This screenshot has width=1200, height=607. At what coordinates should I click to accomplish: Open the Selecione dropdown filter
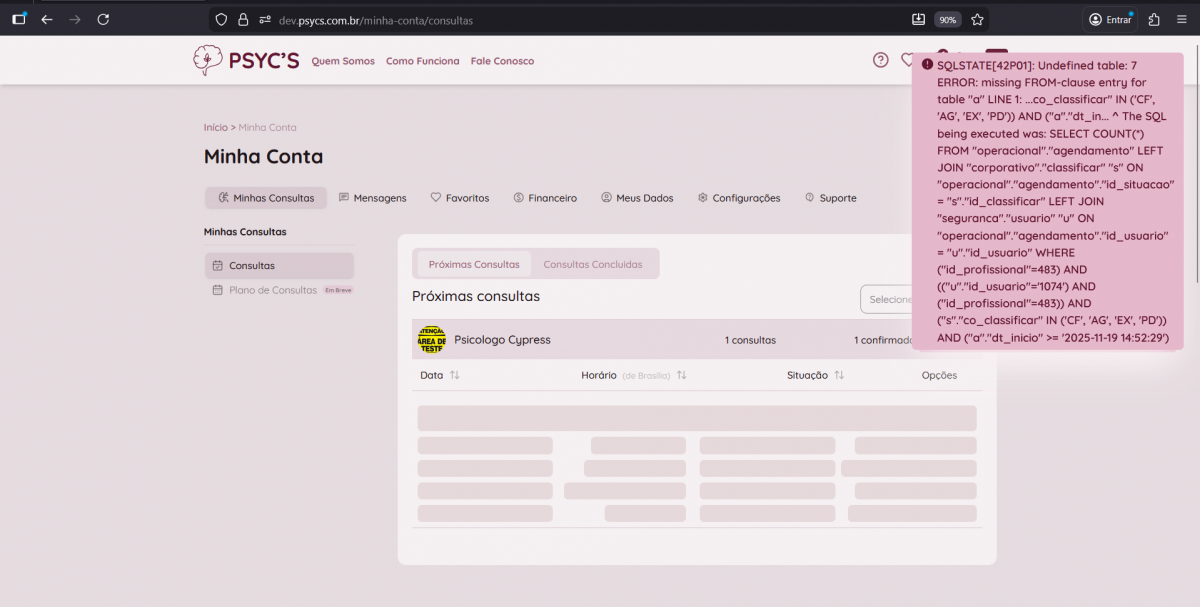point(886,299)
